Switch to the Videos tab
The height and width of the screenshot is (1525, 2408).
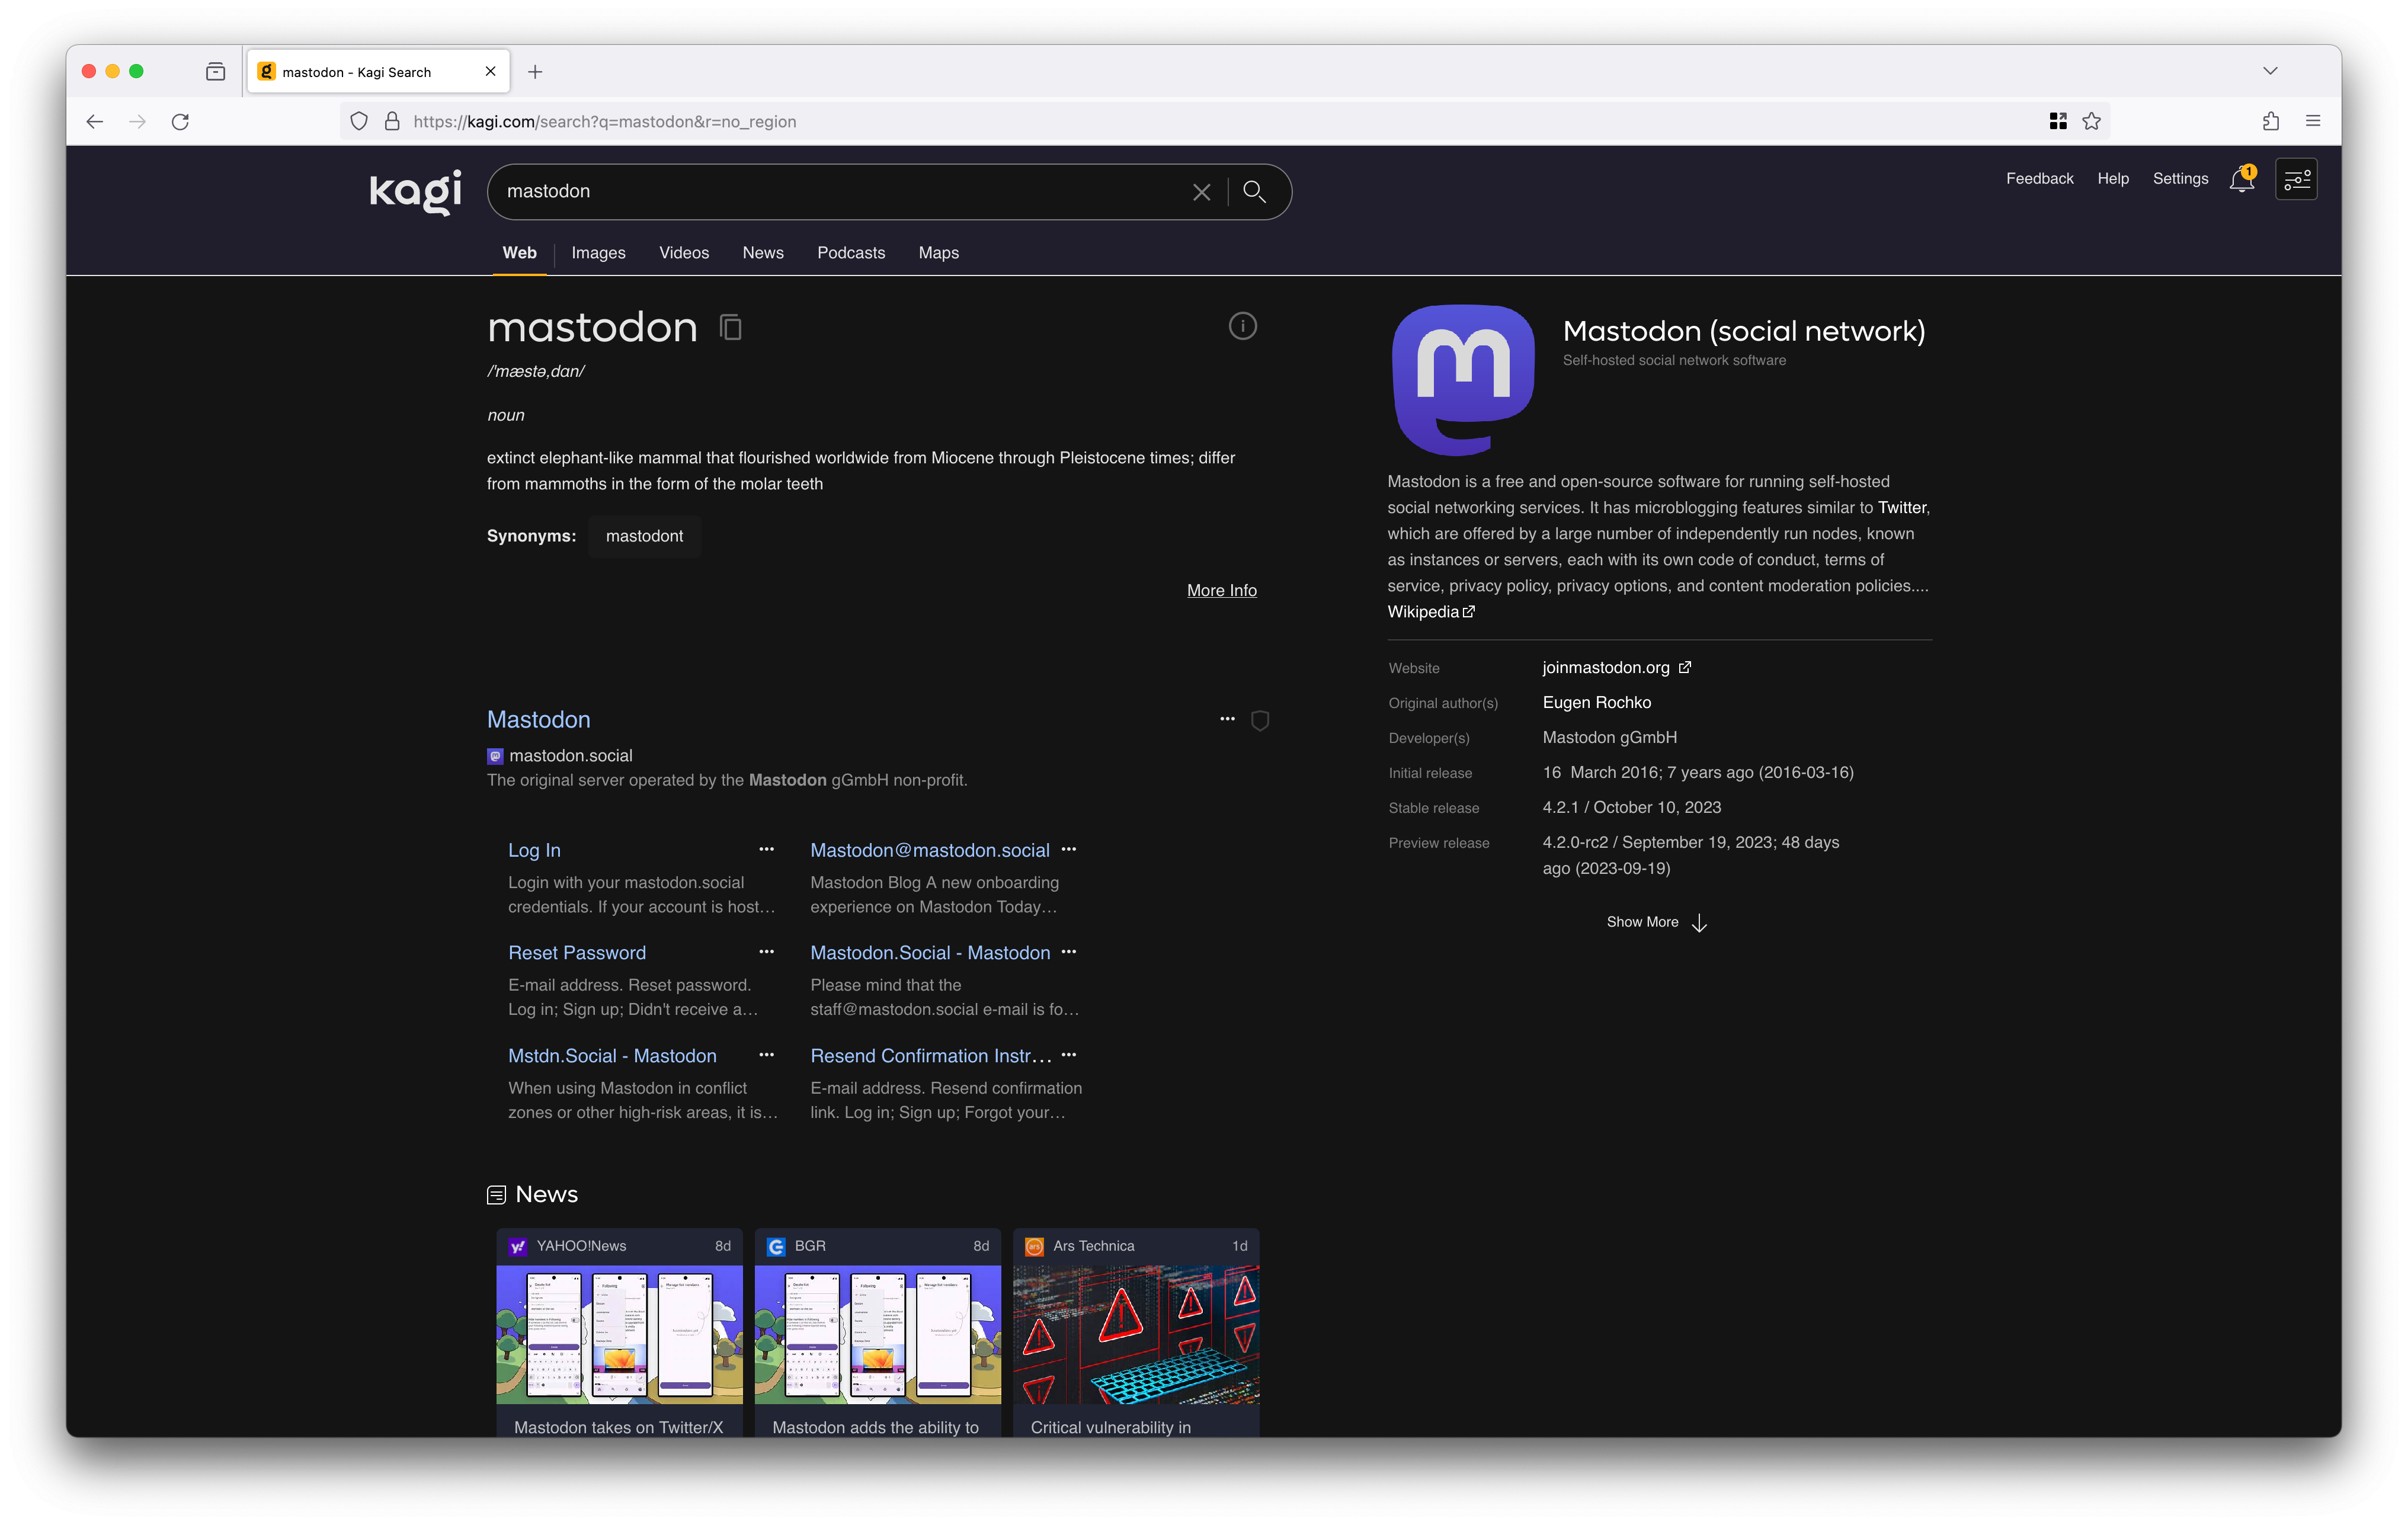(684, 253)
